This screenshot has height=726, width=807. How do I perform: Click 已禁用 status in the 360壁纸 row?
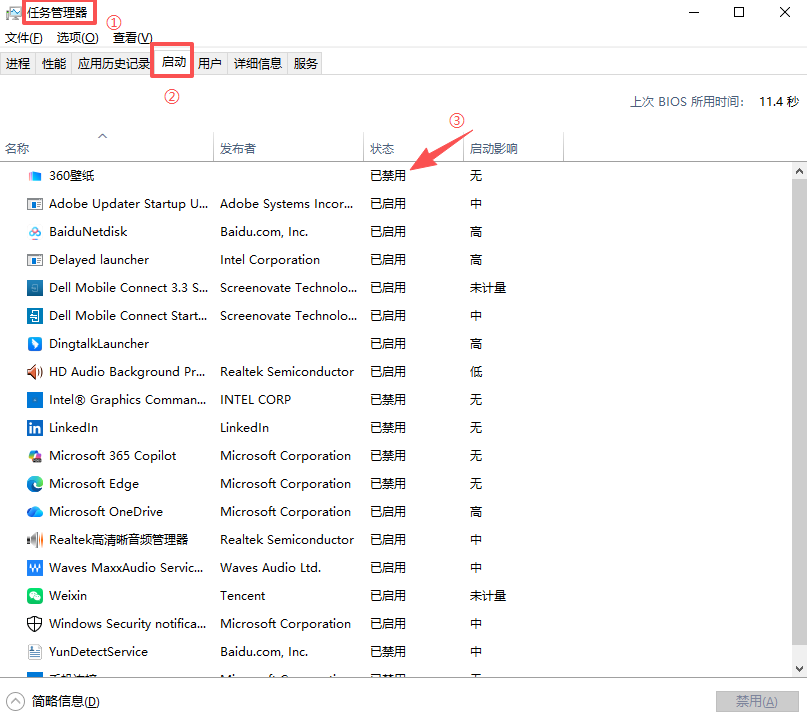click(x=388, y=176)
